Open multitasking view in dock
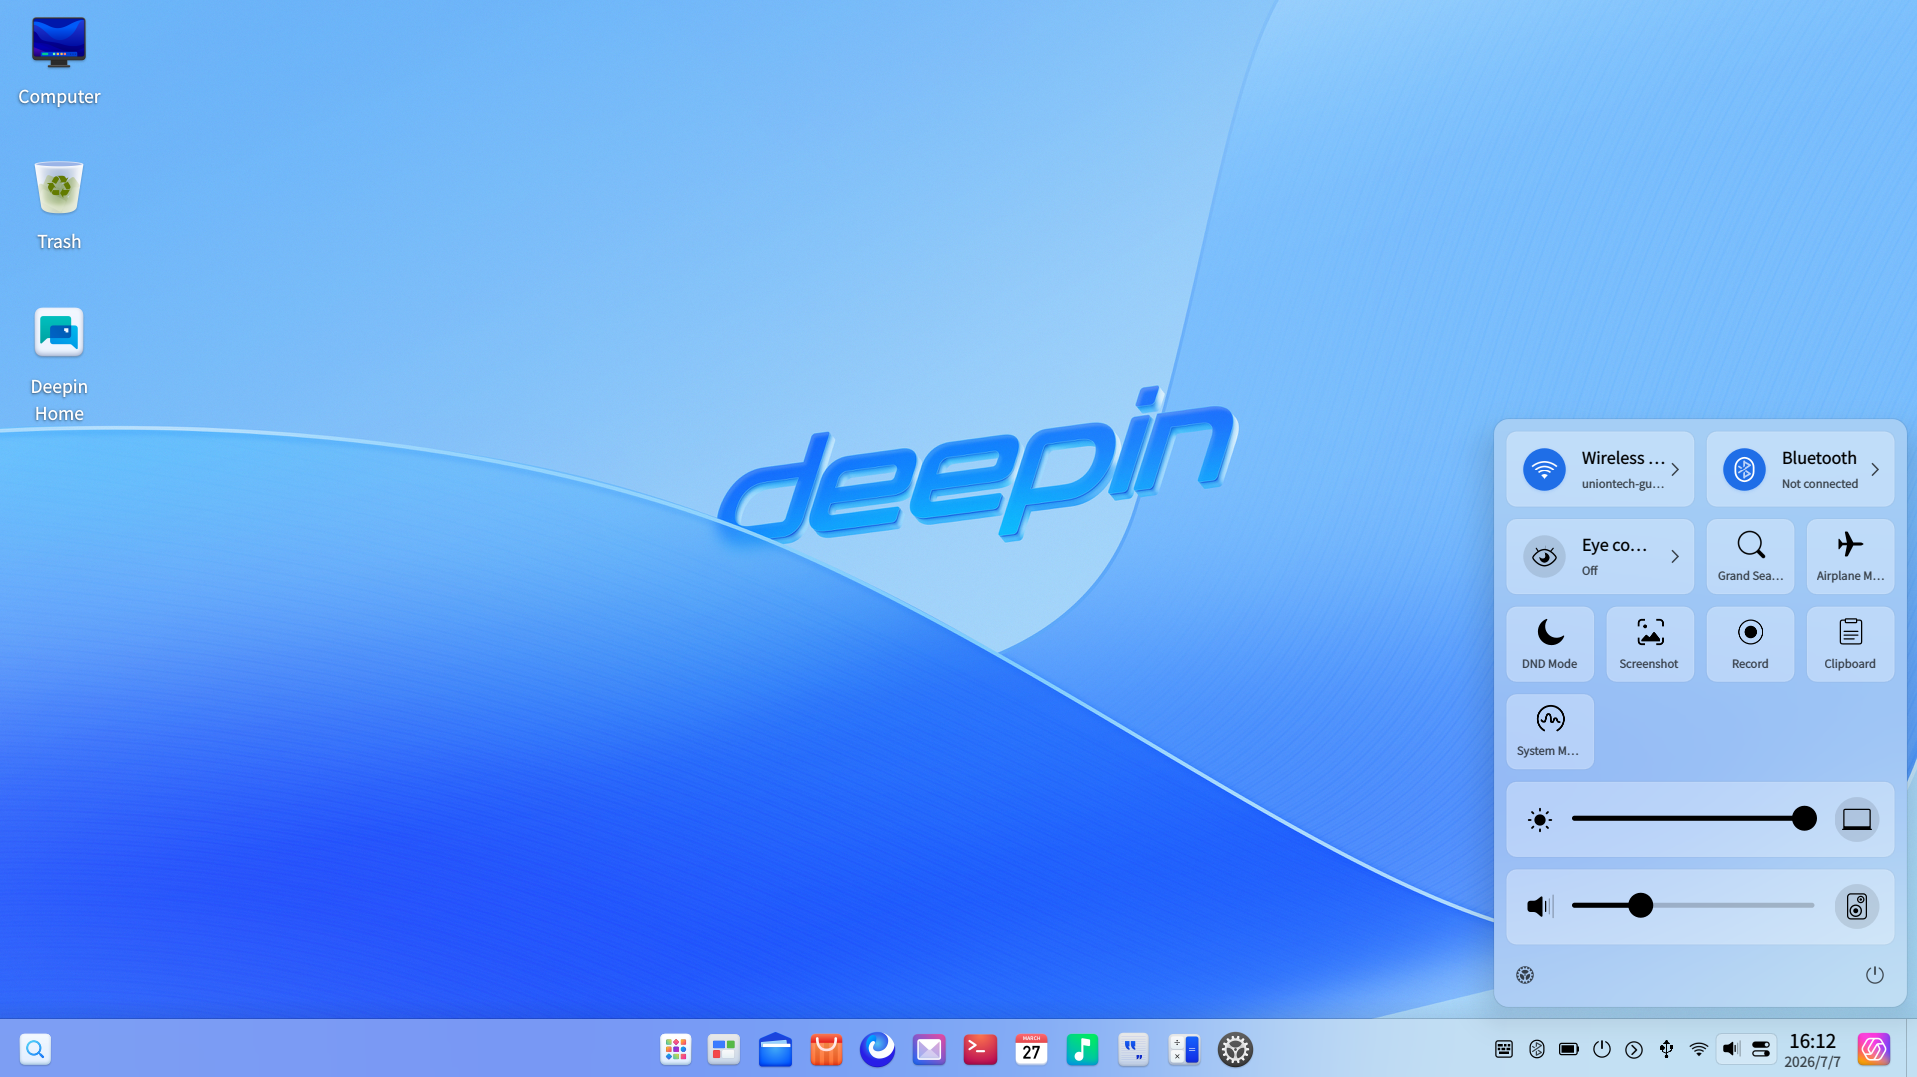The image size is (1917, 1077). [x=724, y=1049]
